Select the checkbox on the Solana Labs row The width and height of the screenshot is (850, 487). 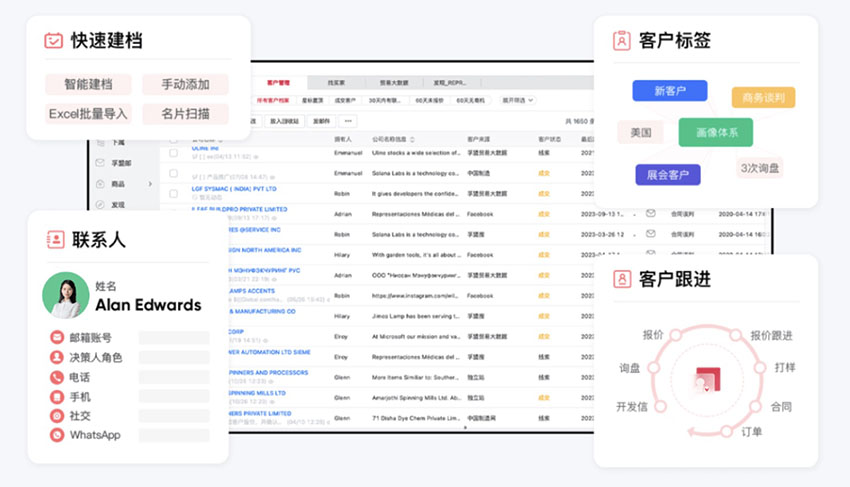[x=173, y=172]
